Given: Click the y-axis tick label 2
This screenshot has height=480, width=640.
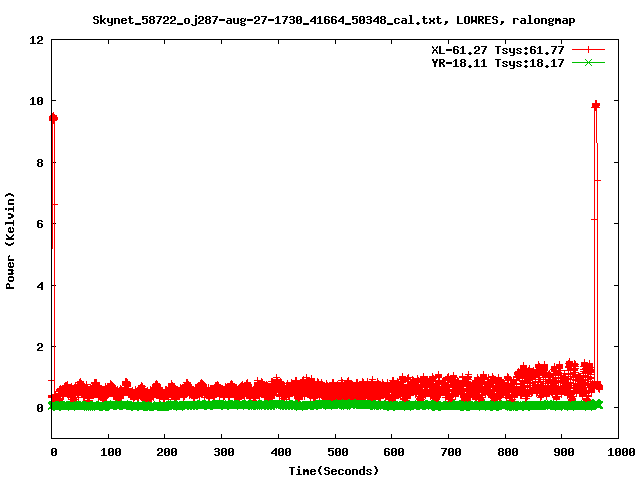Looking at the screenshot, I should [x=40, y=347].
